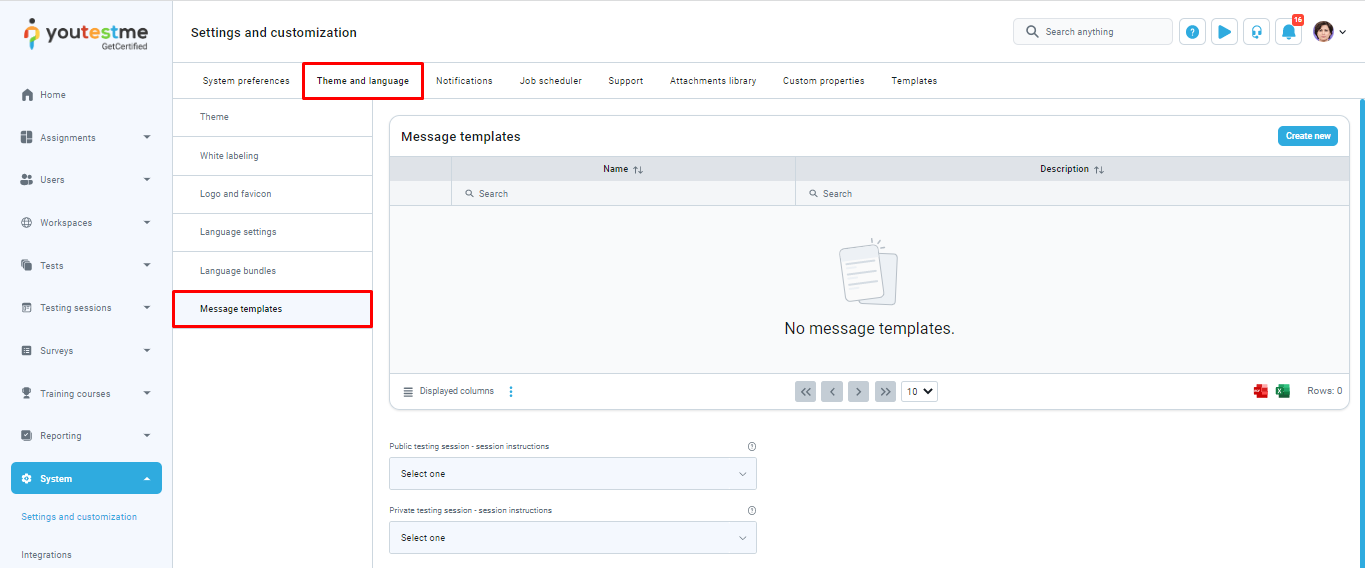Open the three-dot table options menu

[511, 392]
